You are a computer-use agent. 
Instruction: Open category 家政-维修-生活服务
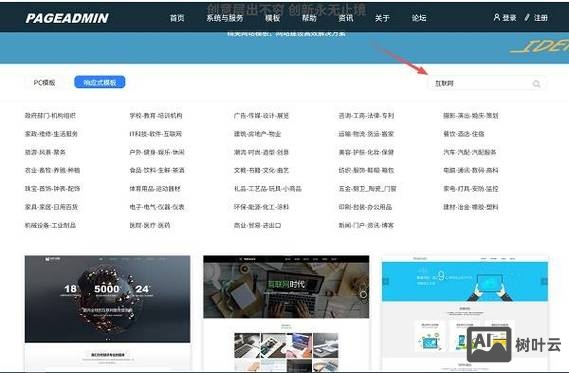pos(51,134)
